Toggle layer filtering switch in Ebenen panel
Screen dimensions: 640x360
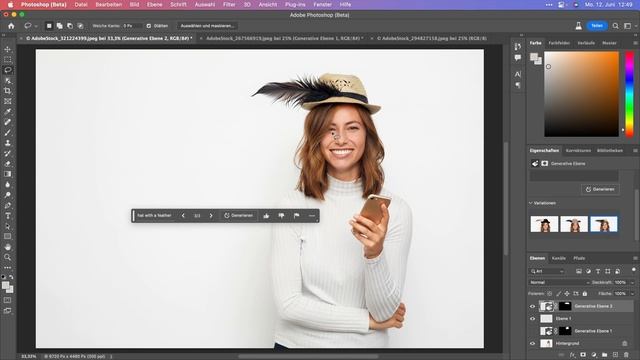tap(633, 270)
